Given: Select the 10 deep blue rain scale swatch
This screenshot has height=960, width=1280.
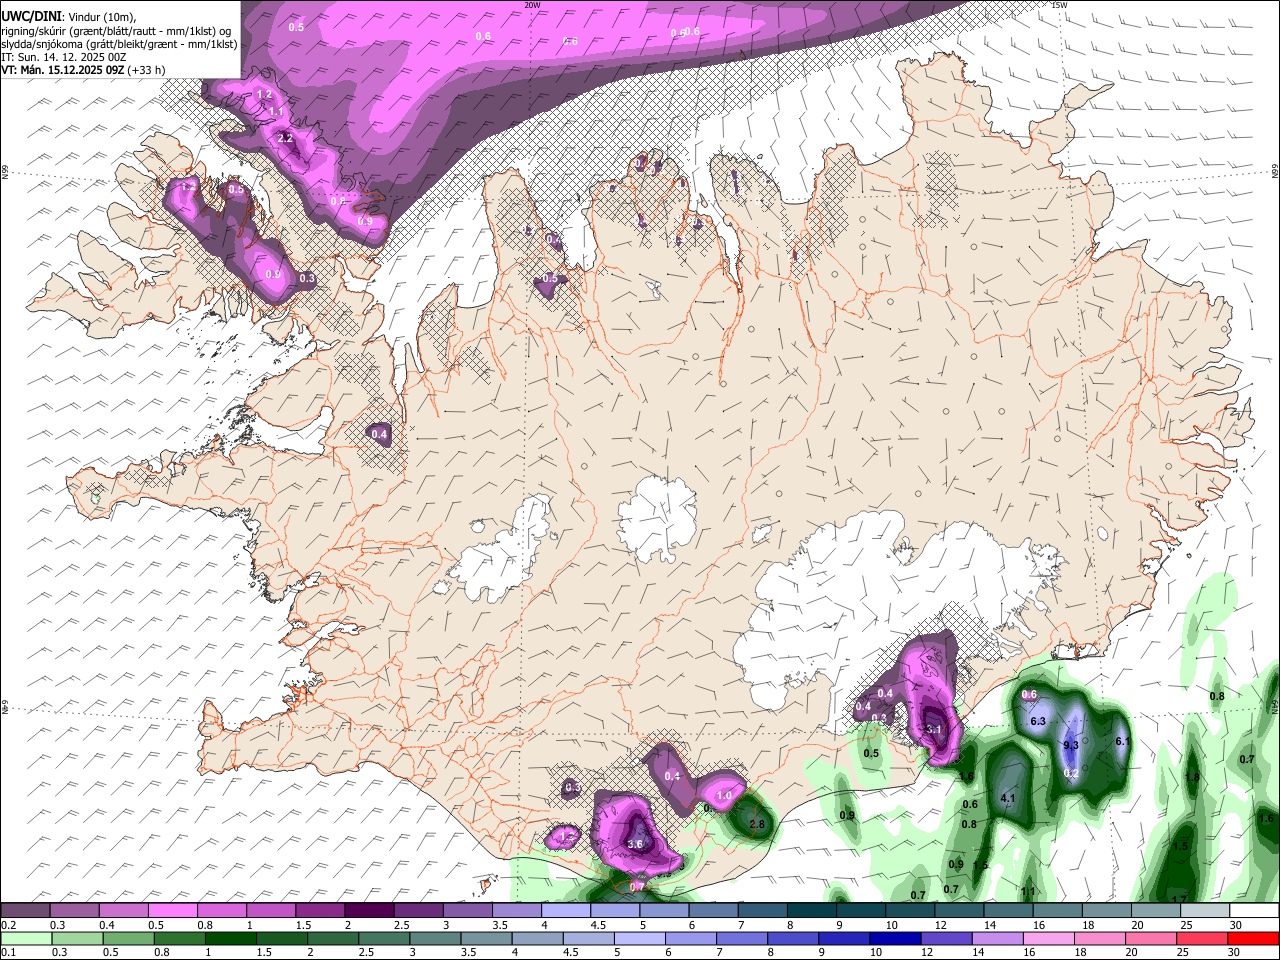Looking at the screenshot, I should [x=896, y=939].
